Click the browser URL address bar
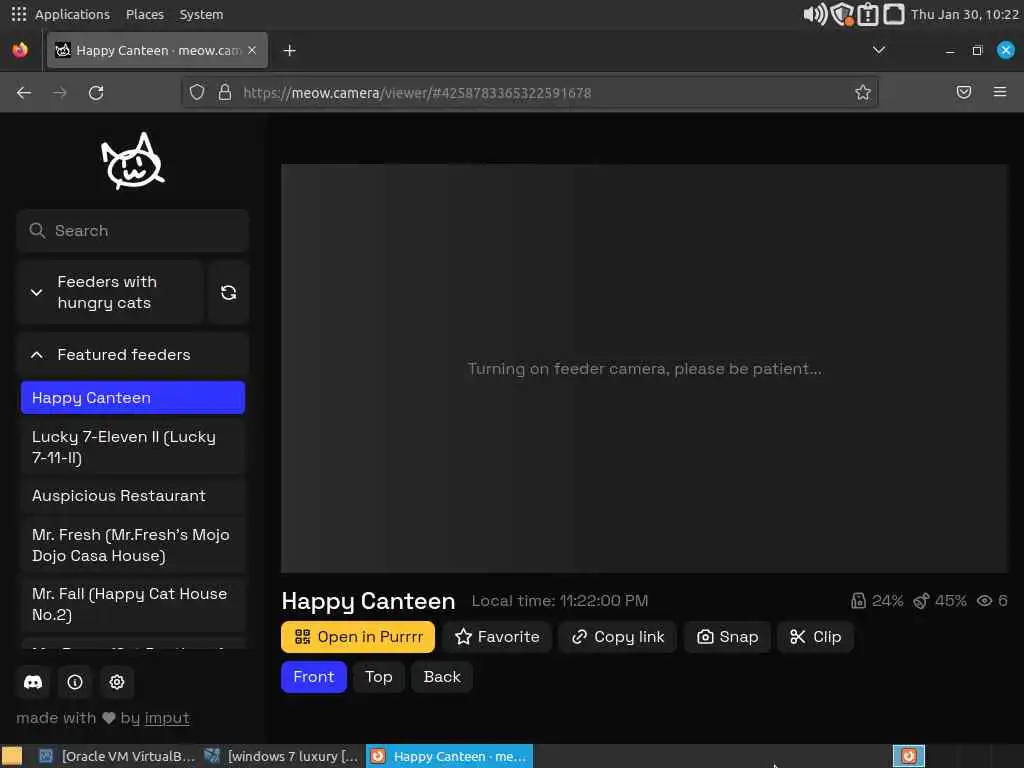 (529, 93)
